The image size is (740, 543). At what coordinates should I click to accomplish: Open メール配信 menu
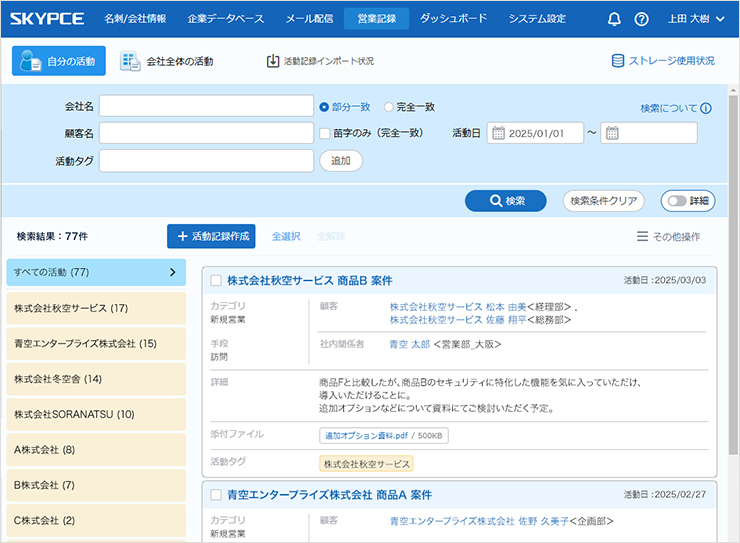309,19
